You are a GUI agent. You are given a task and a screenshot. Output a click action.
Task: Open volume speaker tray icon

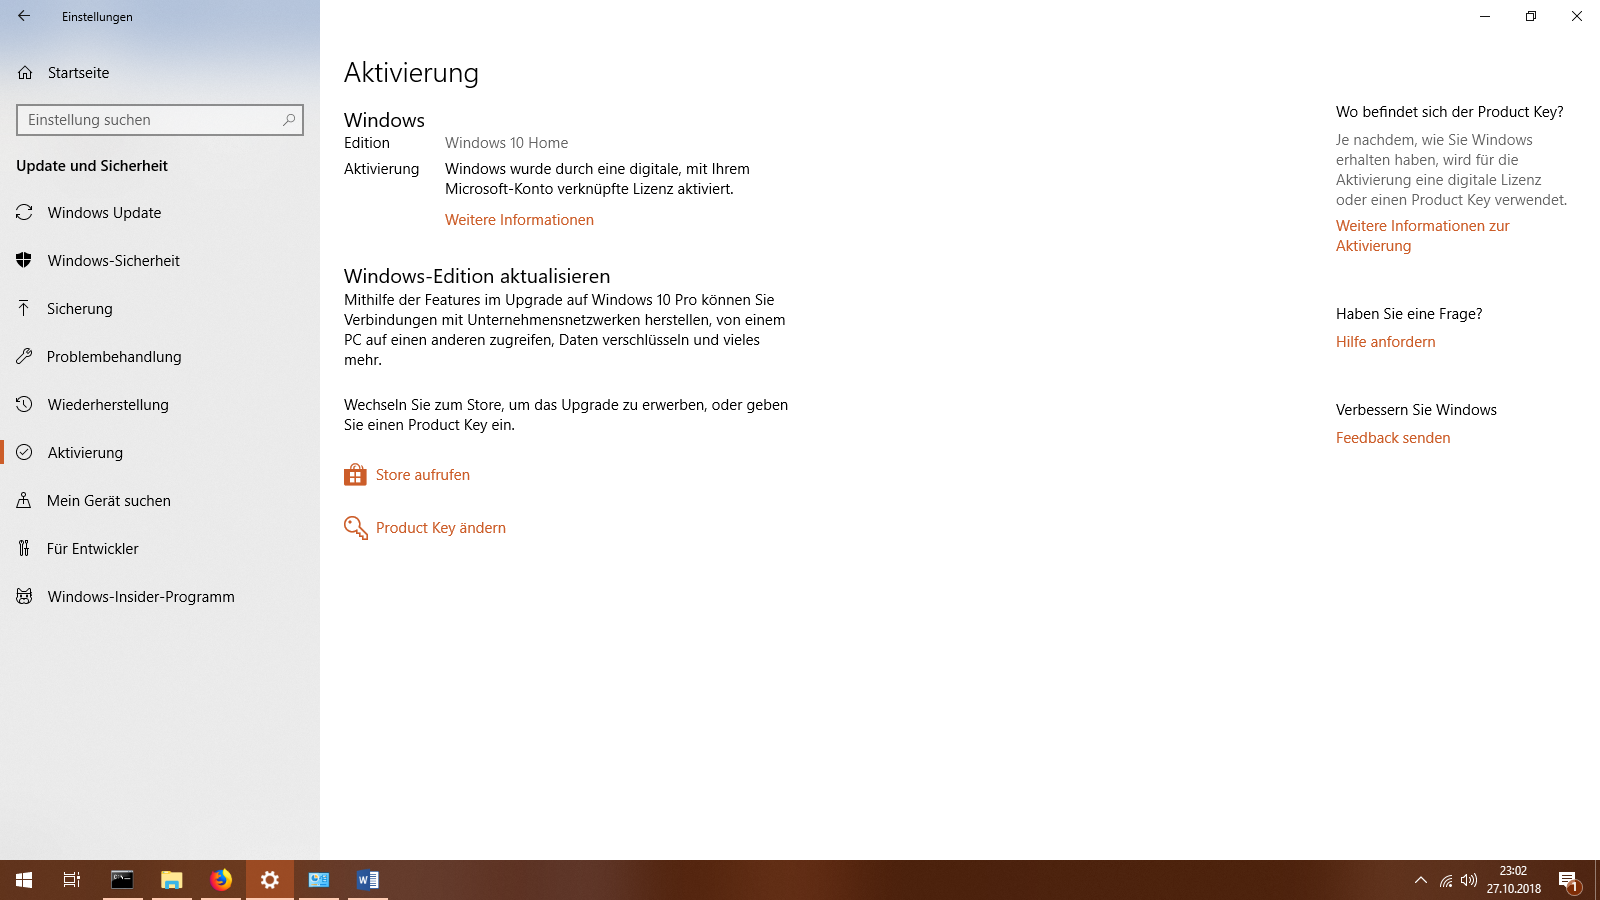[1469, 880]
